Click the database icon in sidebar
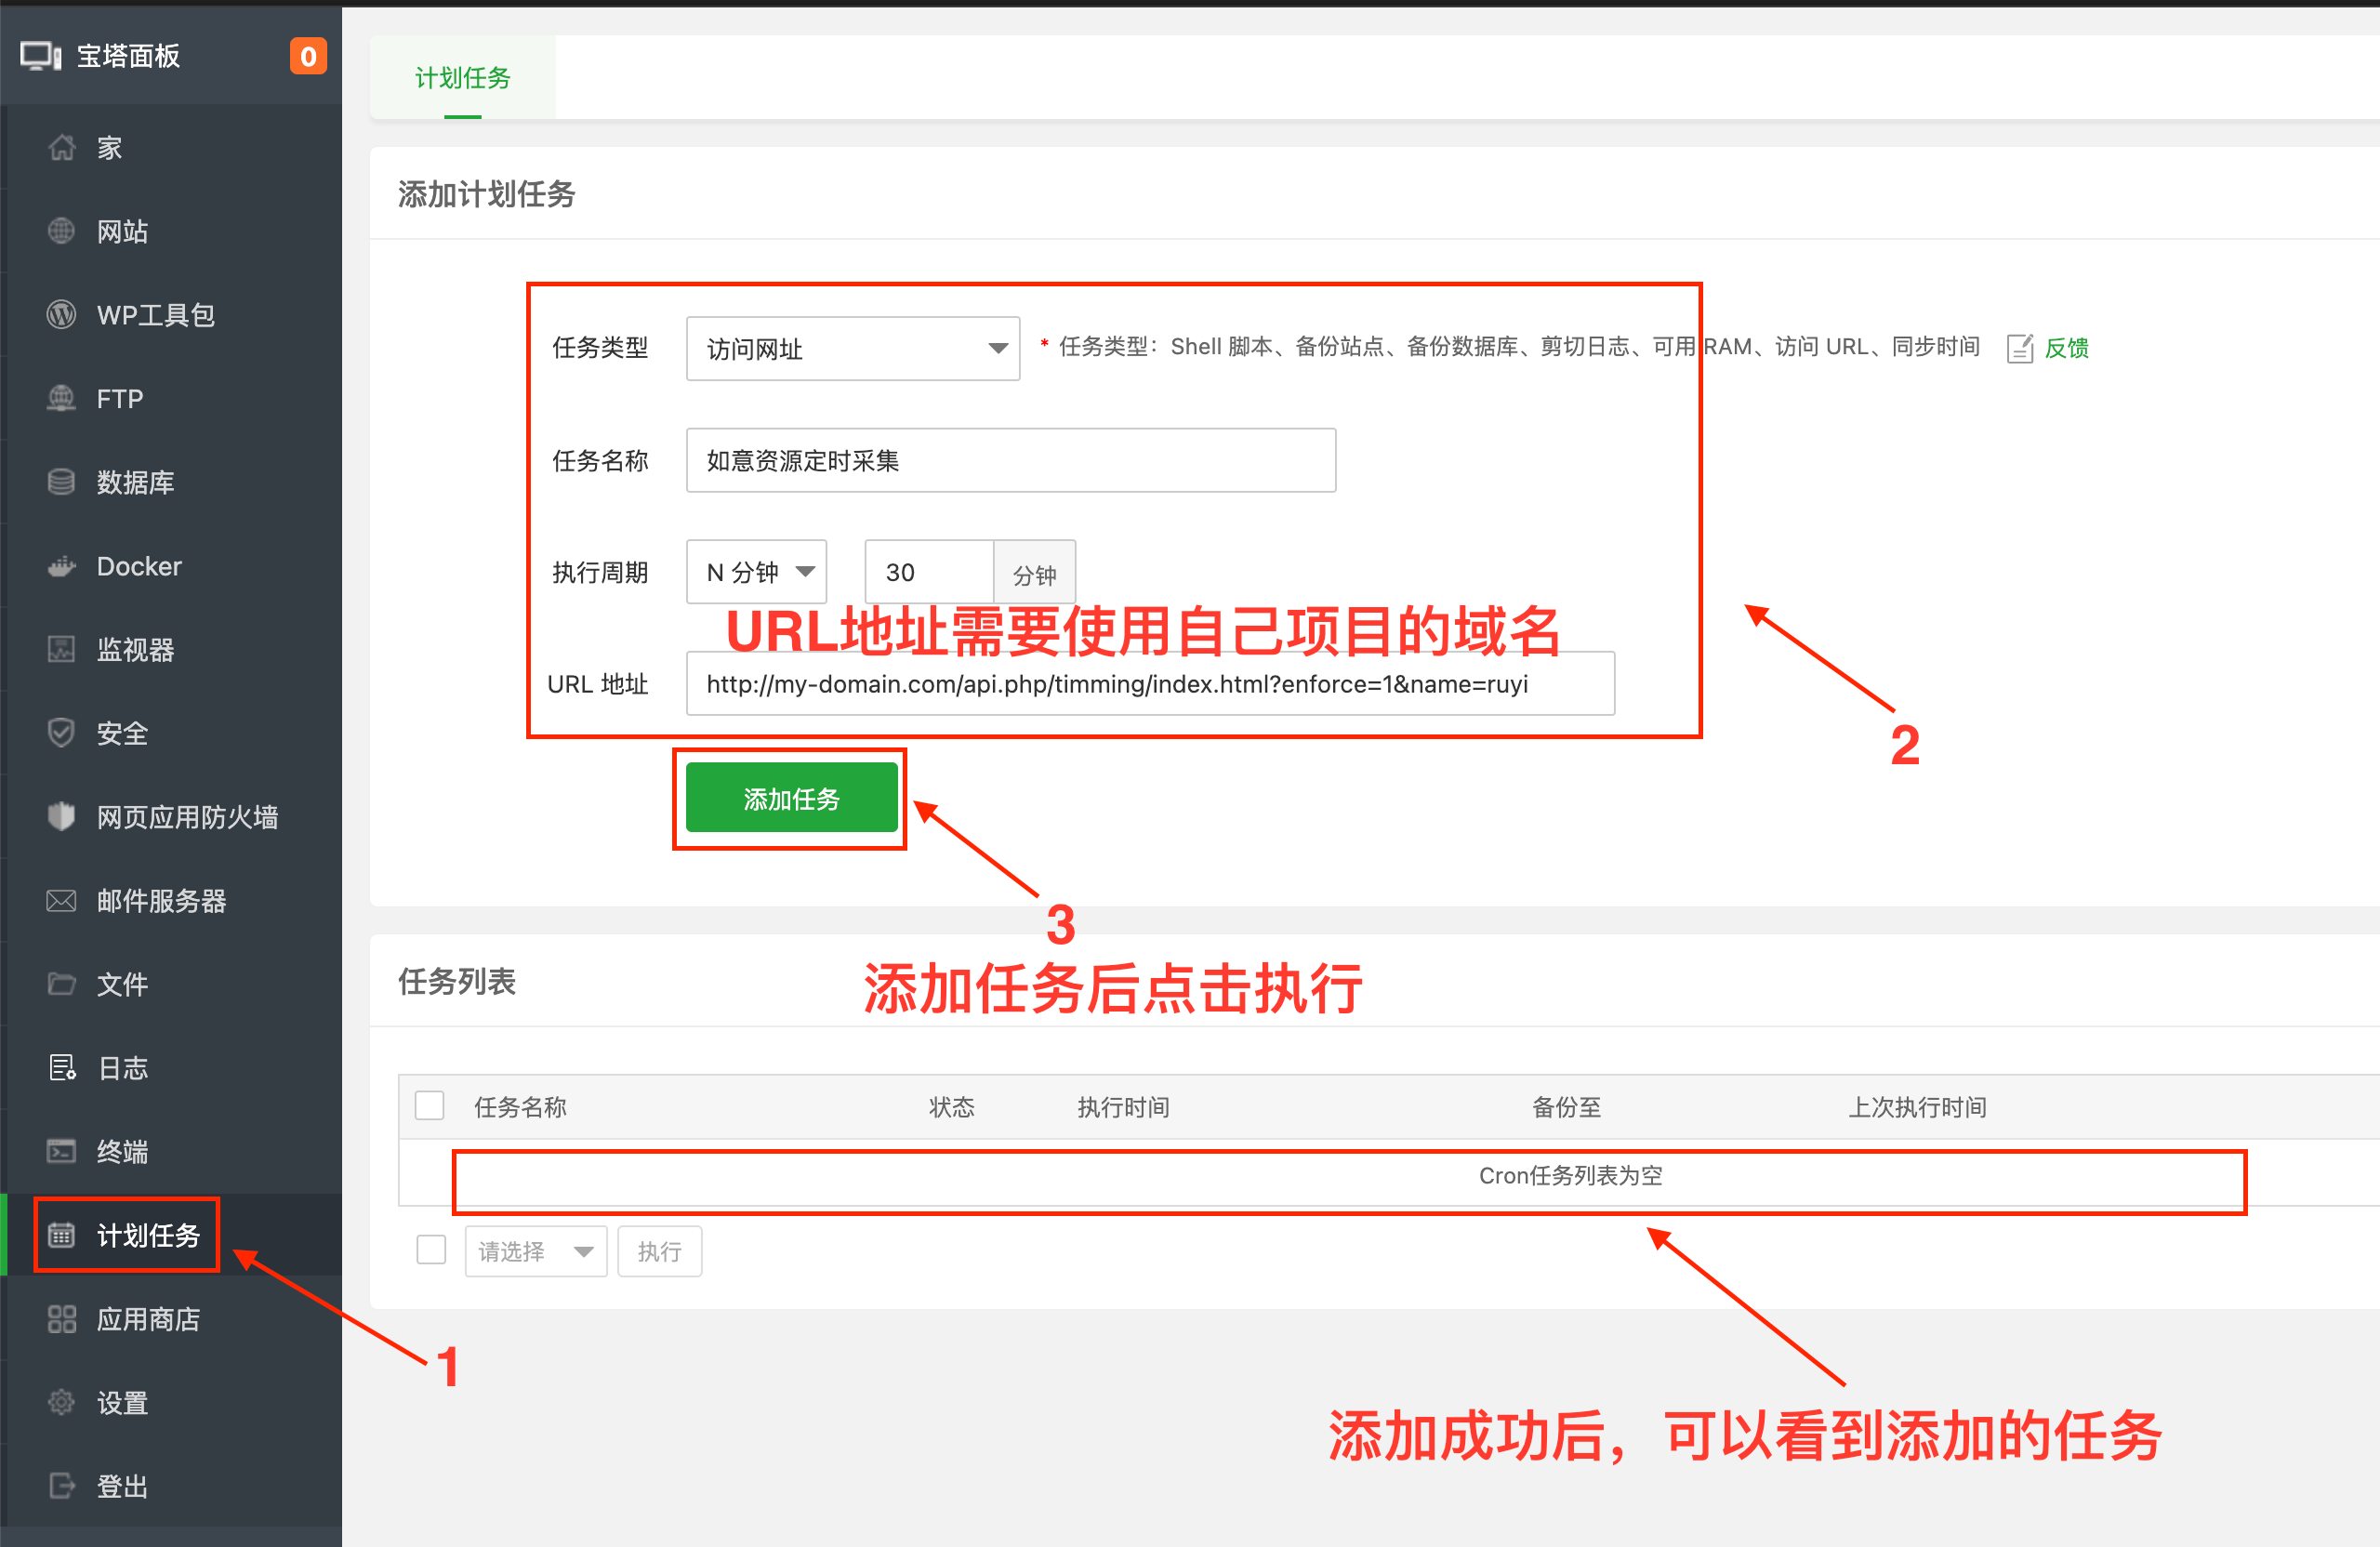Screen dimensions: 2380x1547 (61, 482)
